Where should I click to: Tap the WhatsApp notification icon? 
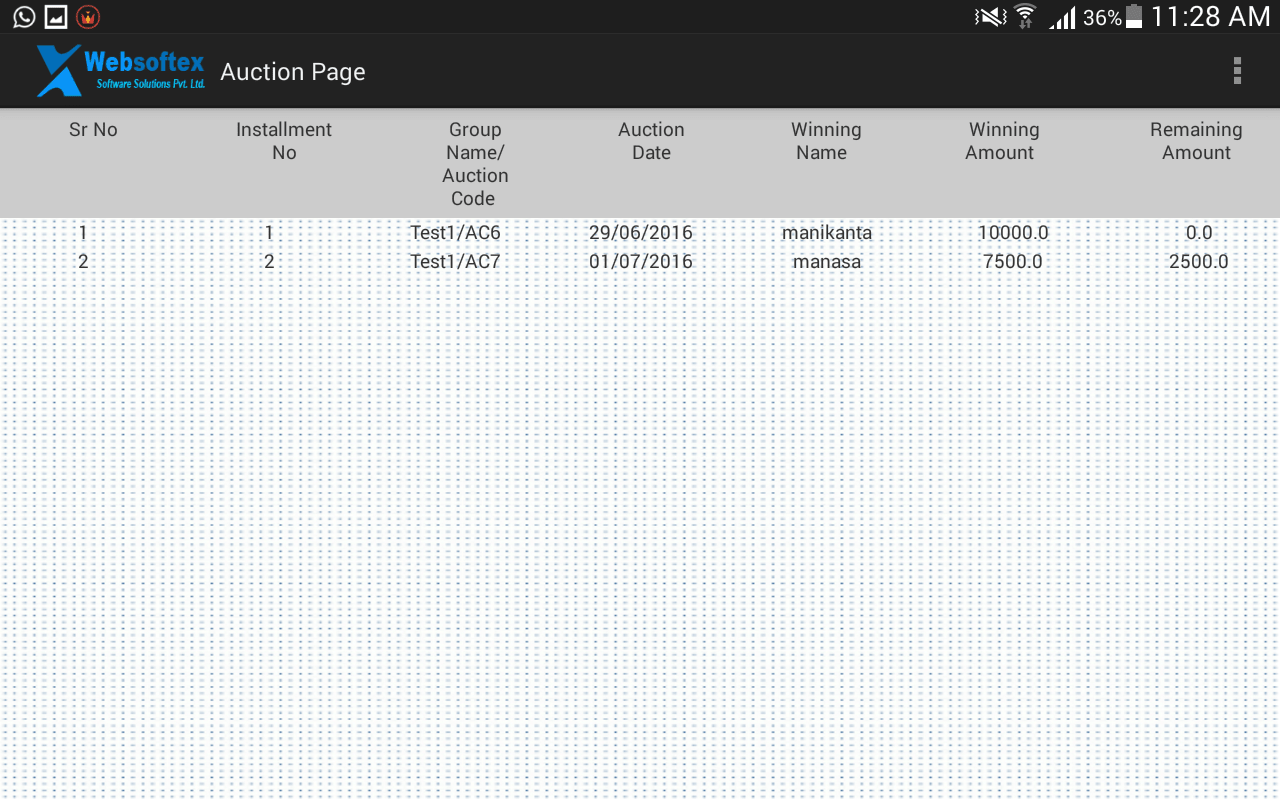23,17
